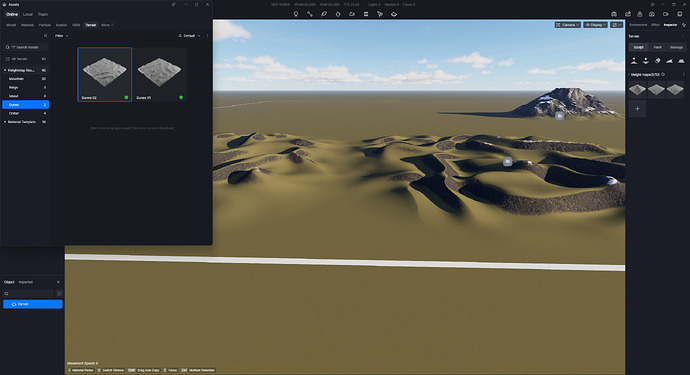Select the first height map thumbnail in Inspector
Image resolution: width=690 pixels, height=375 pixels.
(637, 90)
